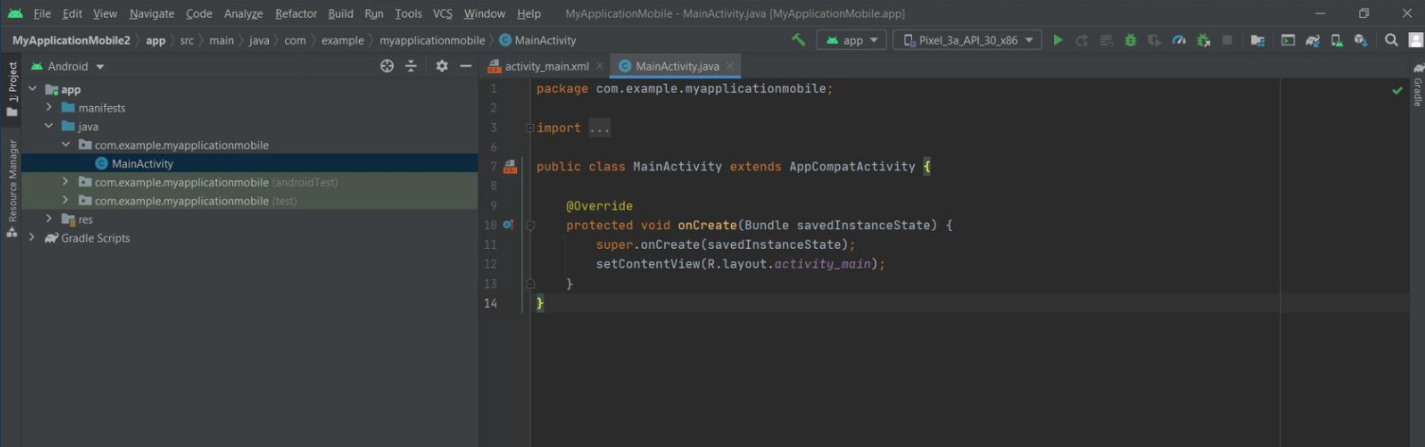Open the Help menu
This screenshot has width=1425, height=447.
pyautogui.click(x=529, y=14)
